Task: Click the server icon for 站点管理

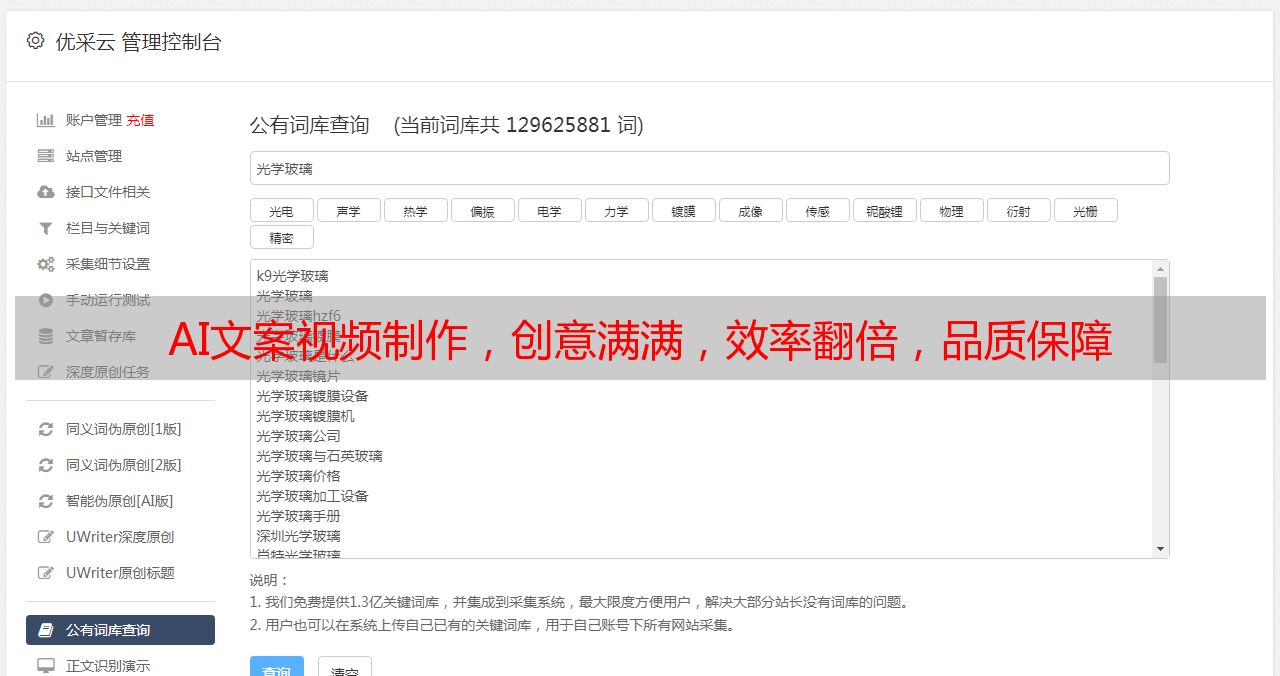Action: pyautogui.click(x=45, y=156)
